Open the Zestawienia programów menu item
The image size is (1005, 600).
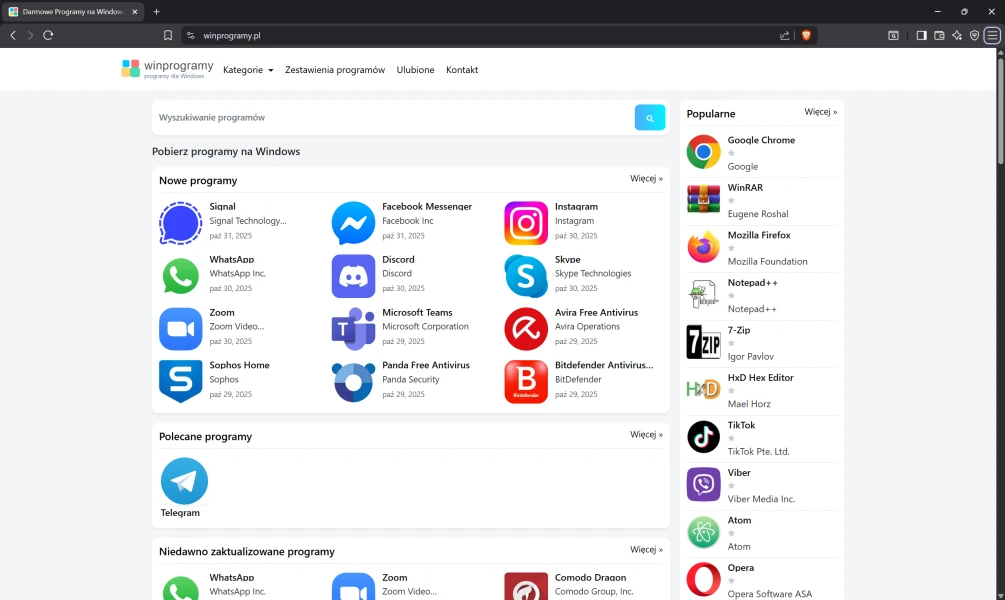[334, 70]
